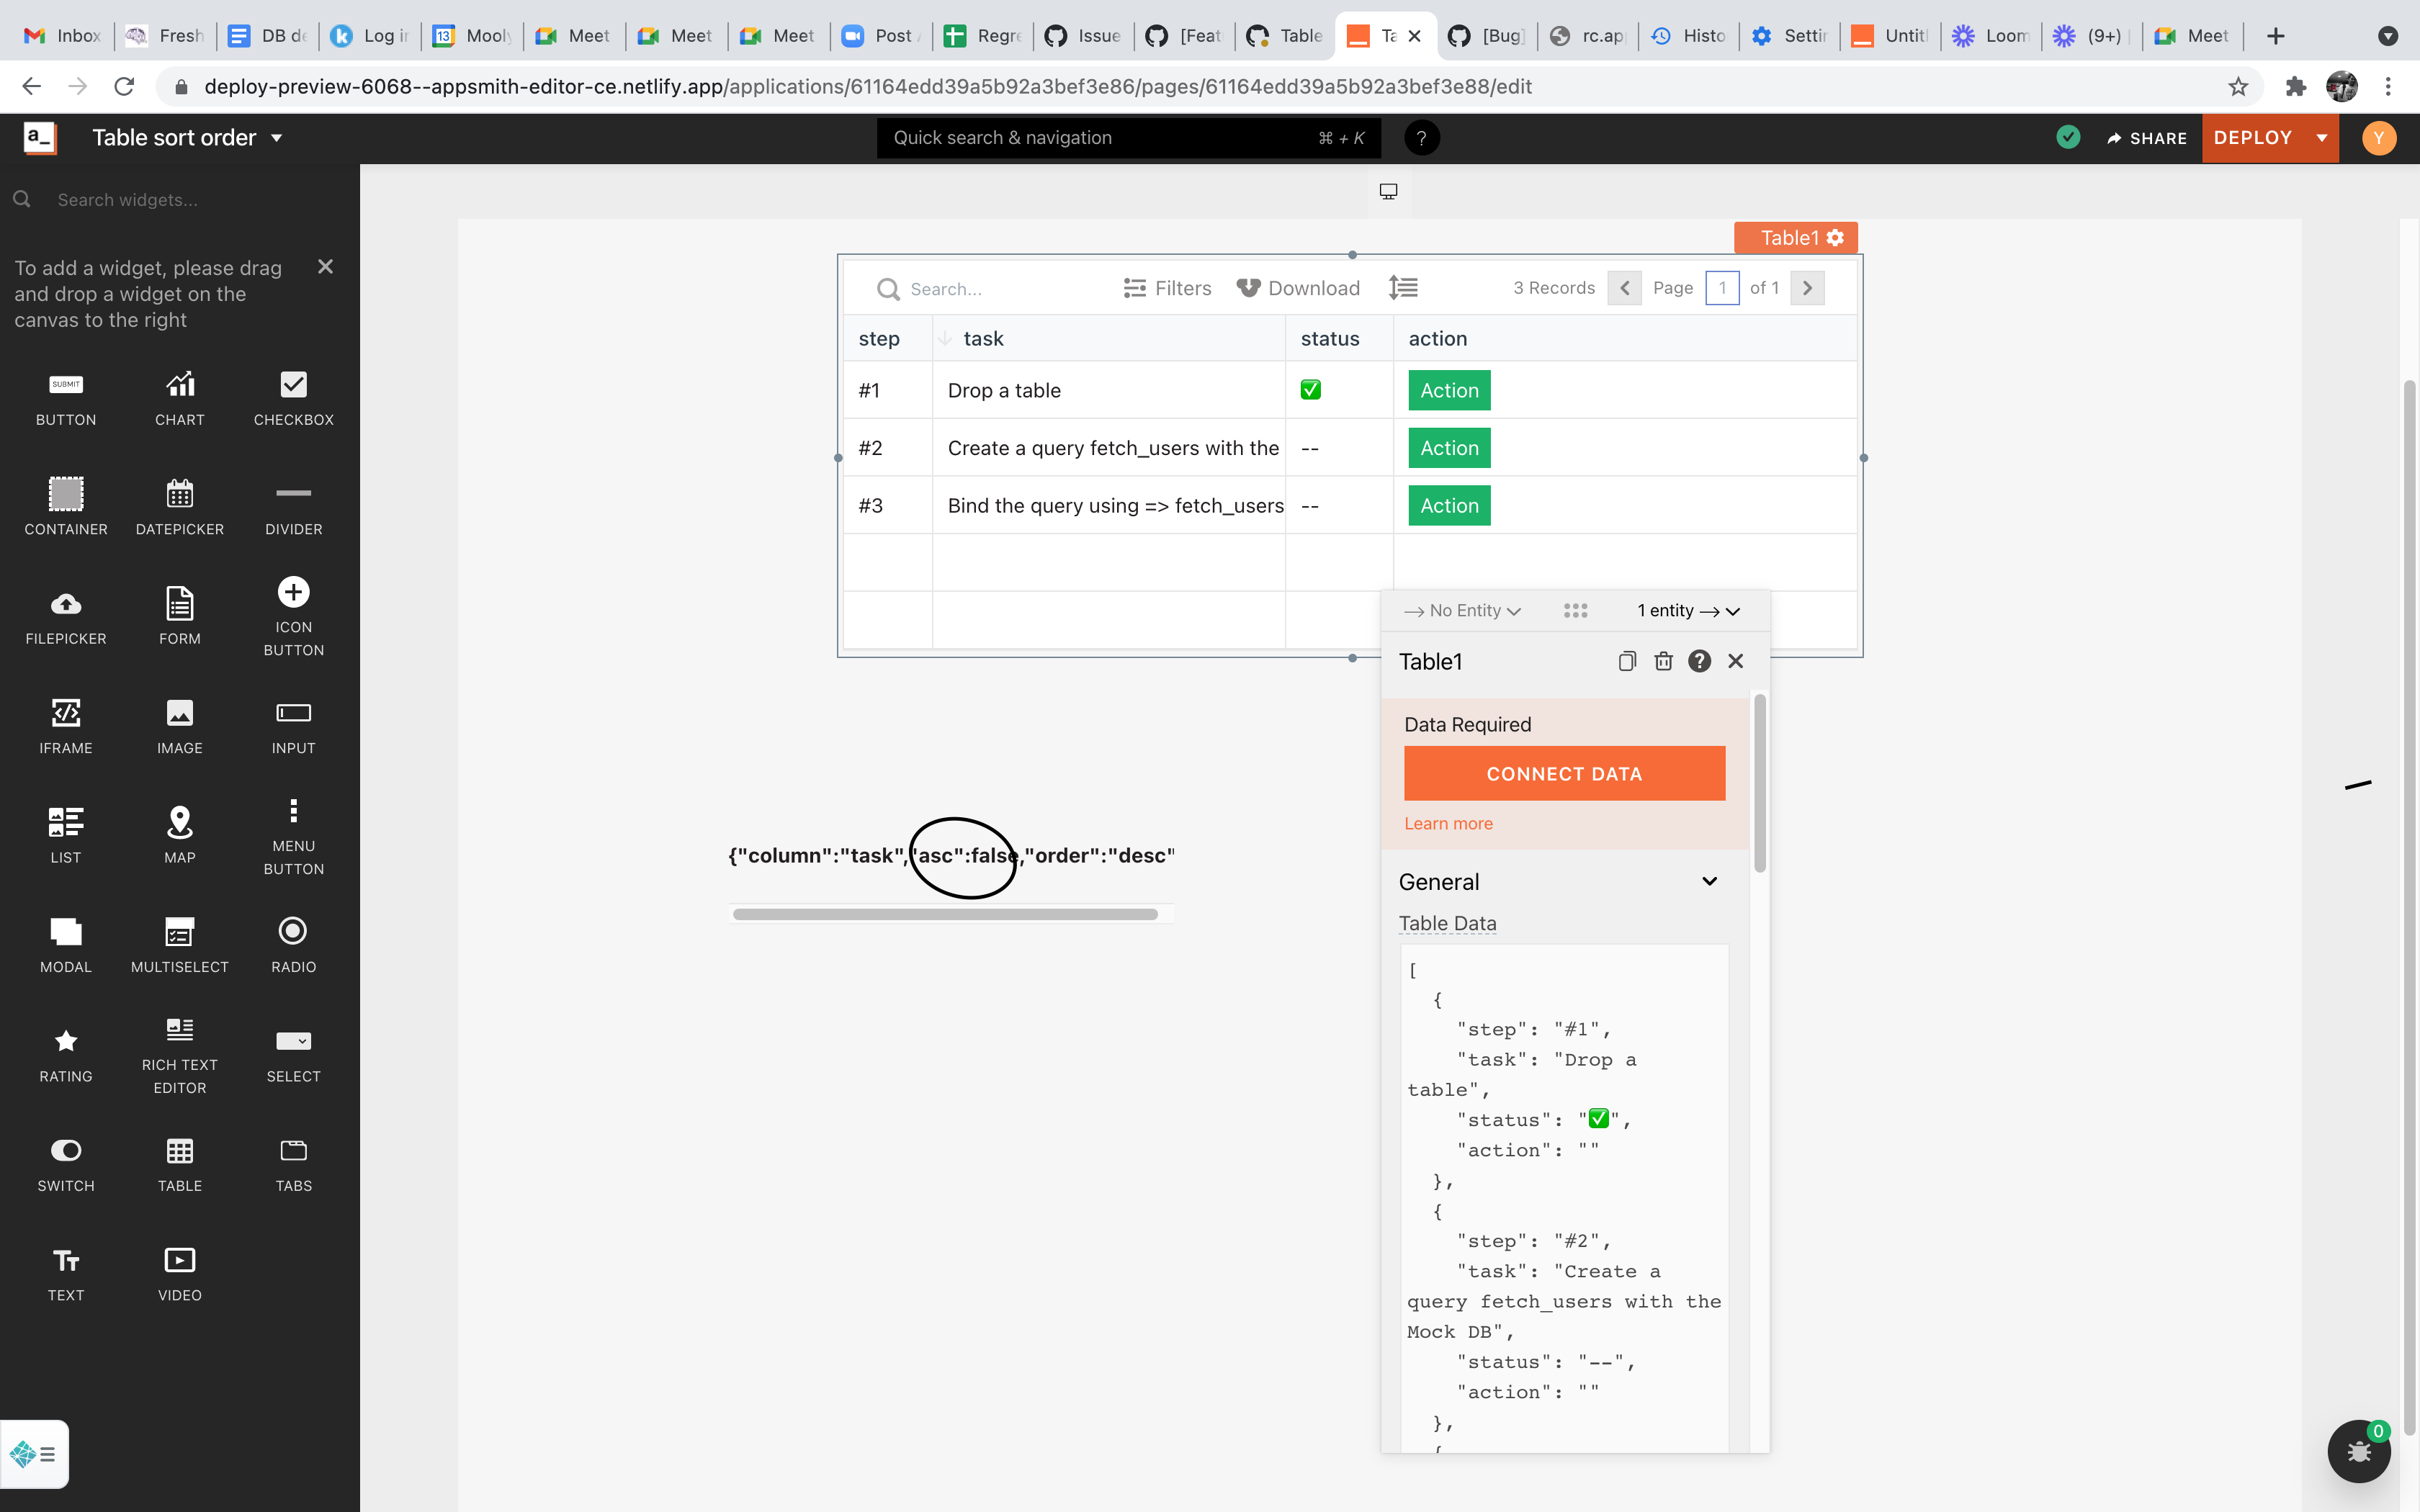Click the Map widget icon
This screenshot has width=2420, height=1512.
coord(179,822)
